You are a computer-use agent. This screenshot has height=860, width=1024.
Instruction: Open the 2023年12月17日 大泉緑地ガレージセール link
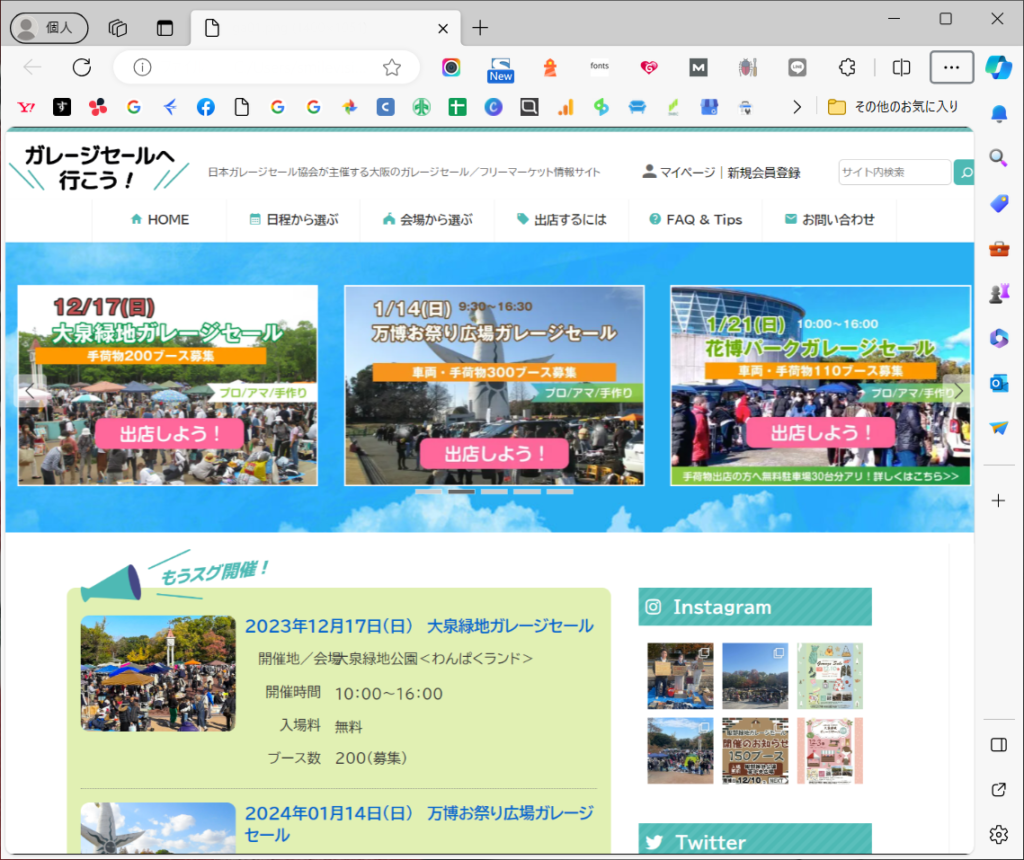point(419,626)
